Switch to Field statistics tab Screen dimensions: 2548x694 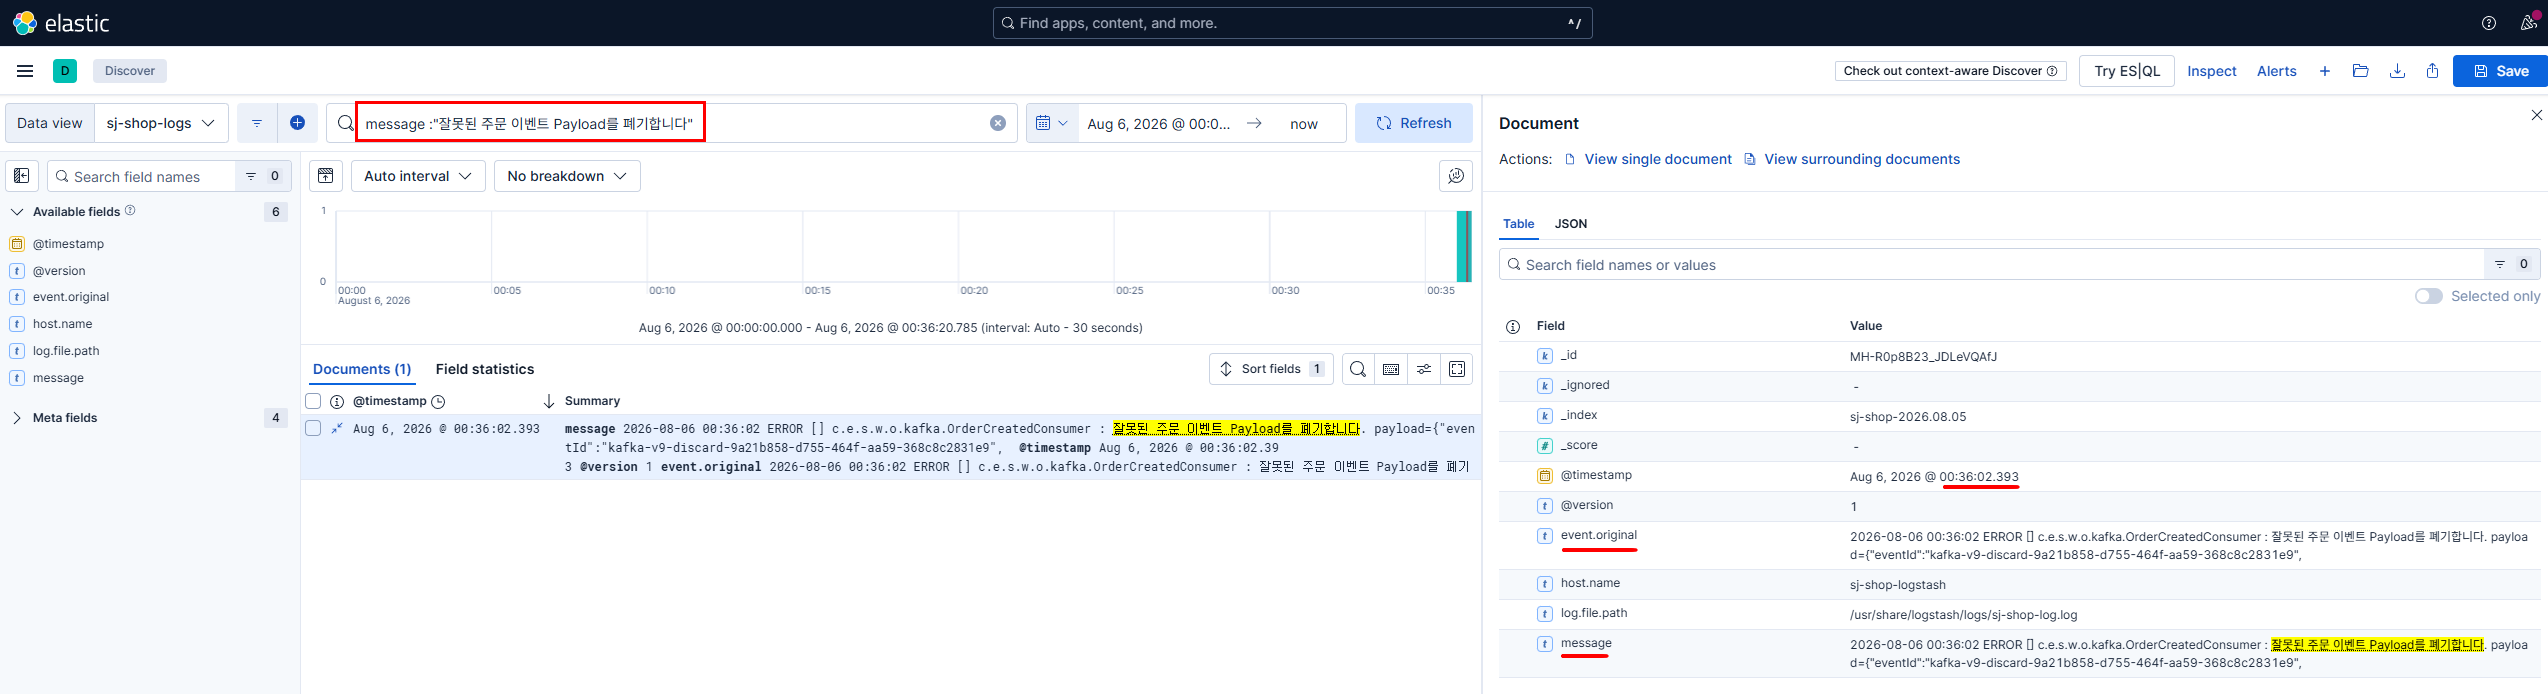(x=485, y=369)
